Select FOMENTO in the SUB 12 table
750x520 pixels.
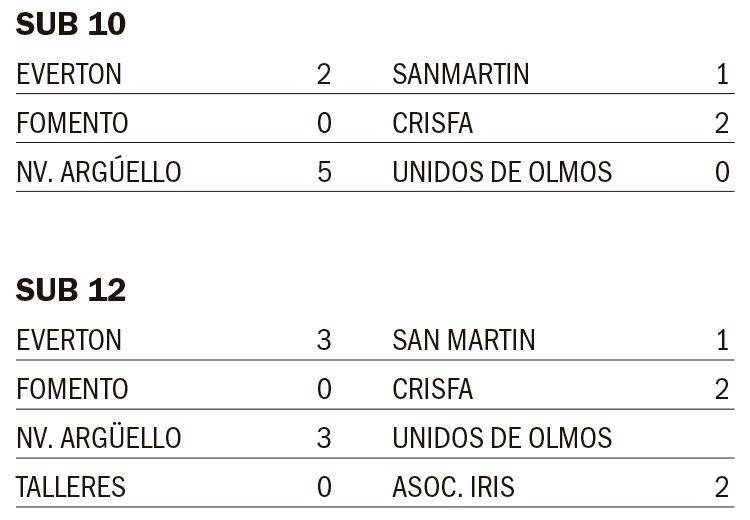point(72,389)
